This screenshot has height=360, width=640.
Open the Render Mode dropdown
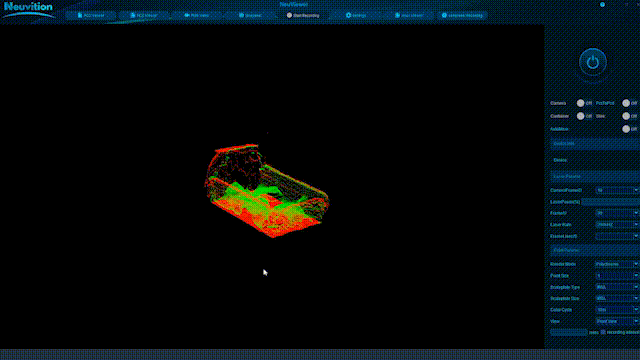617,264
